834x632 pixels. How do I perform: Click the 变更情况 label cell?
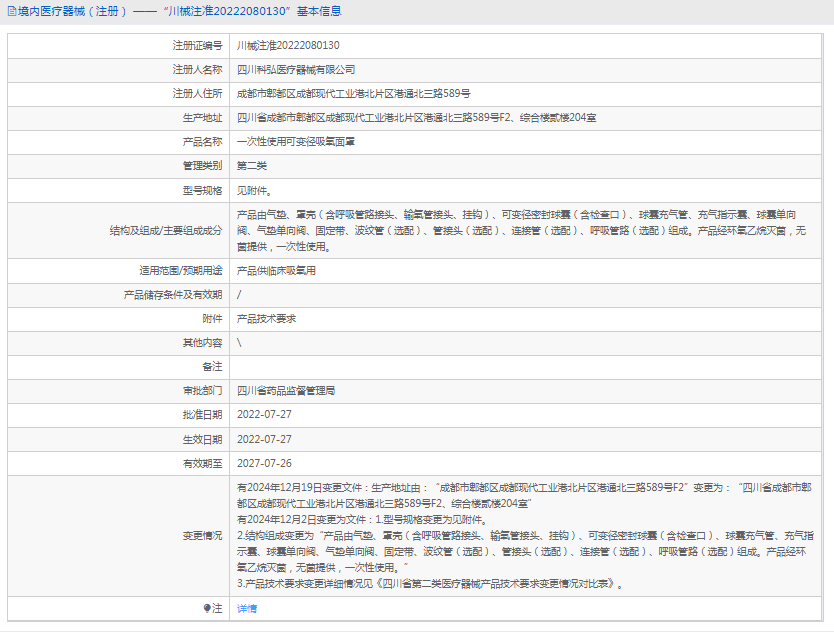(x=119, y=536)
